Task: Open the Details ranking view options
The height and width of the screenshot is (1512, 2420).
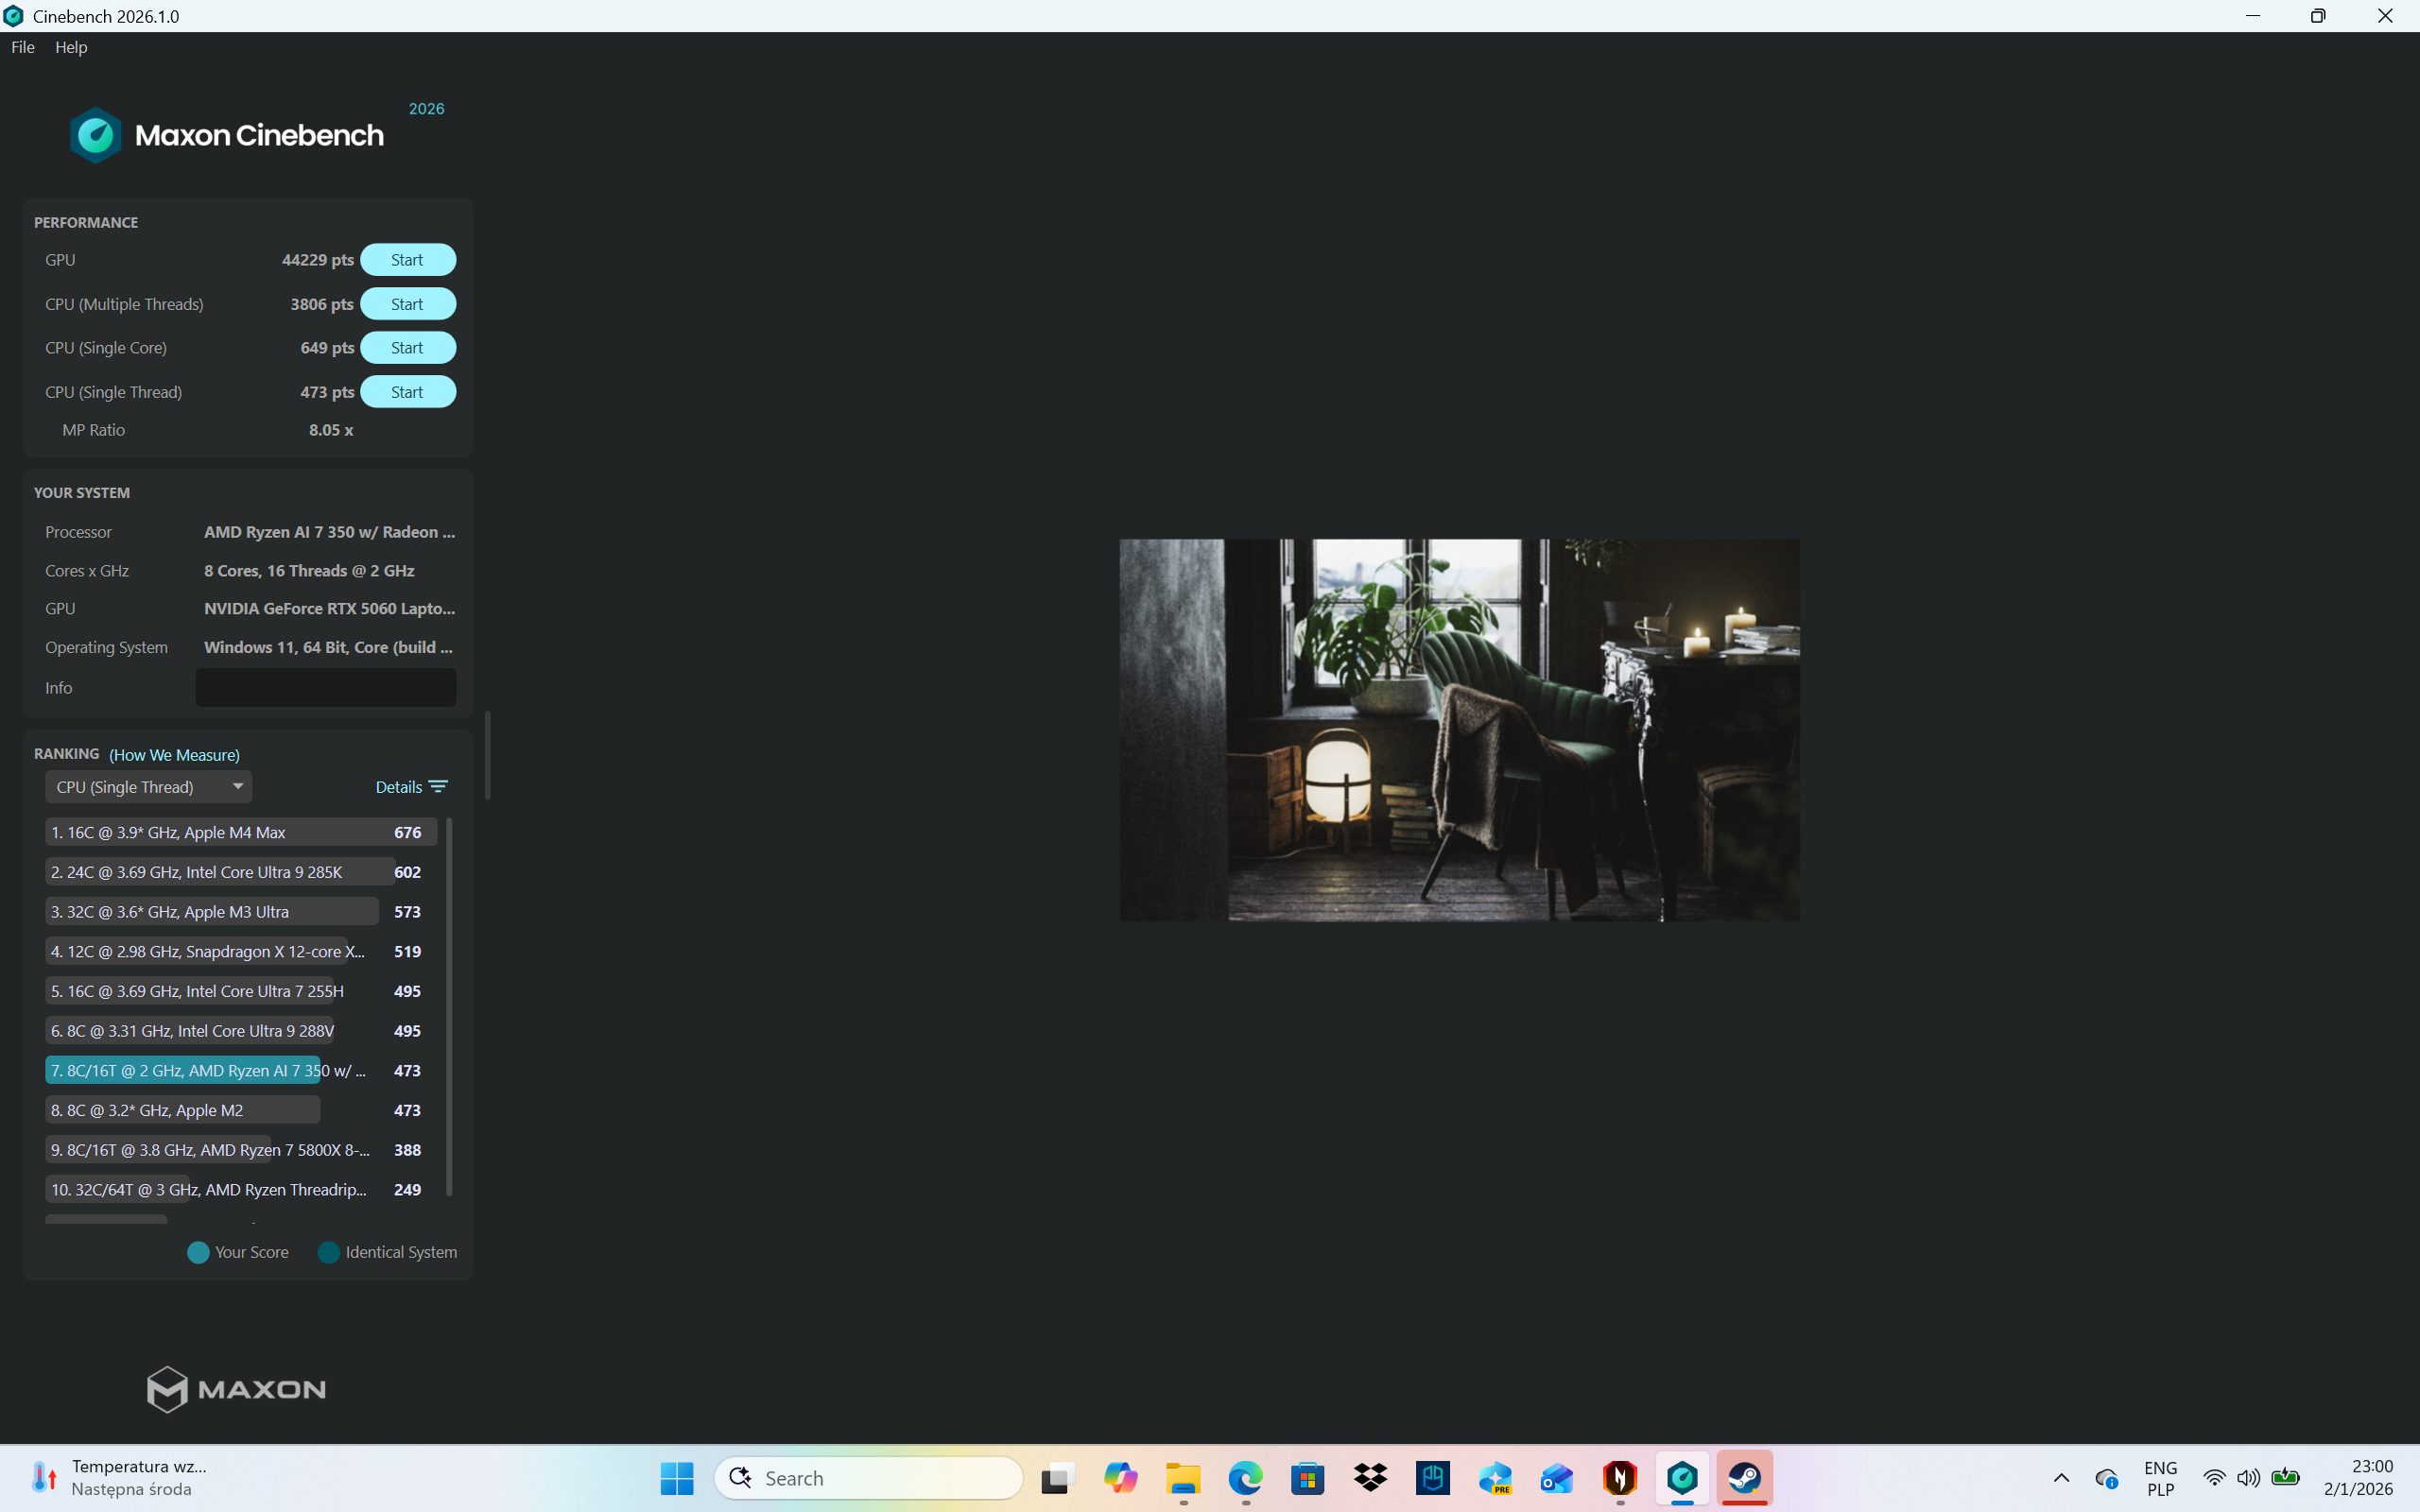Action: 399,787
